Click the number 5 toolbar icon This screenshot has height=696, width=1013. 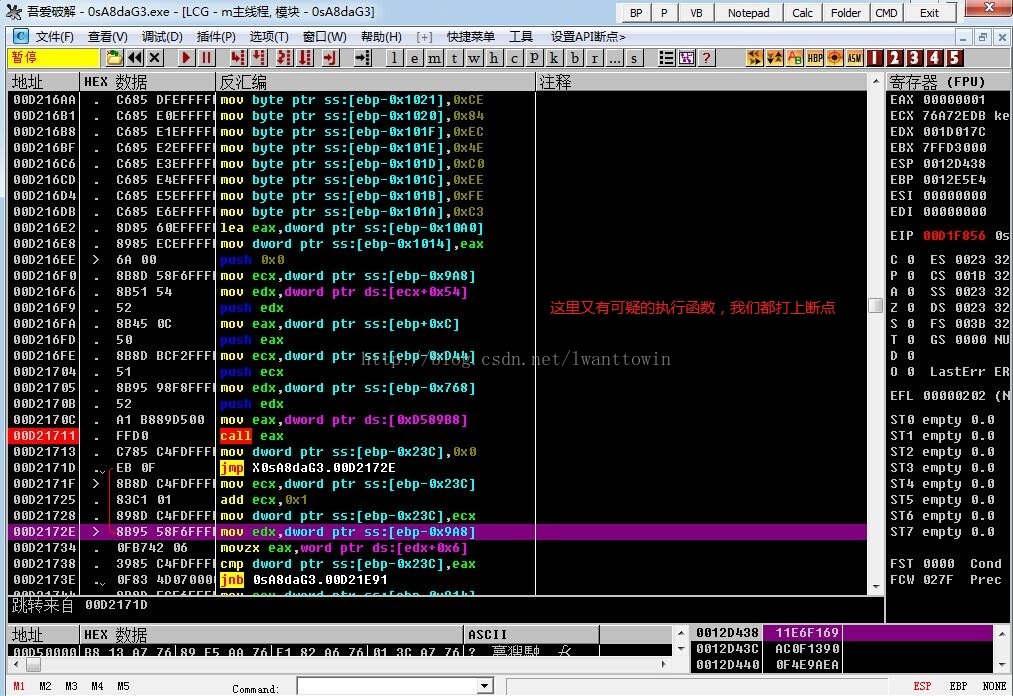[x=954, y=58]
